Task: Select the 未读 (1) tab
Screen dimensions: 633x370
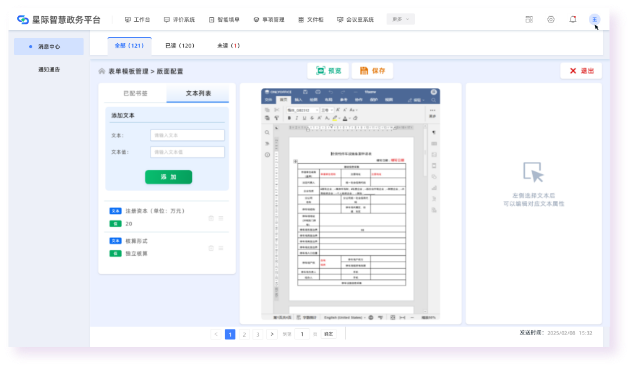Action: point(228,46)
